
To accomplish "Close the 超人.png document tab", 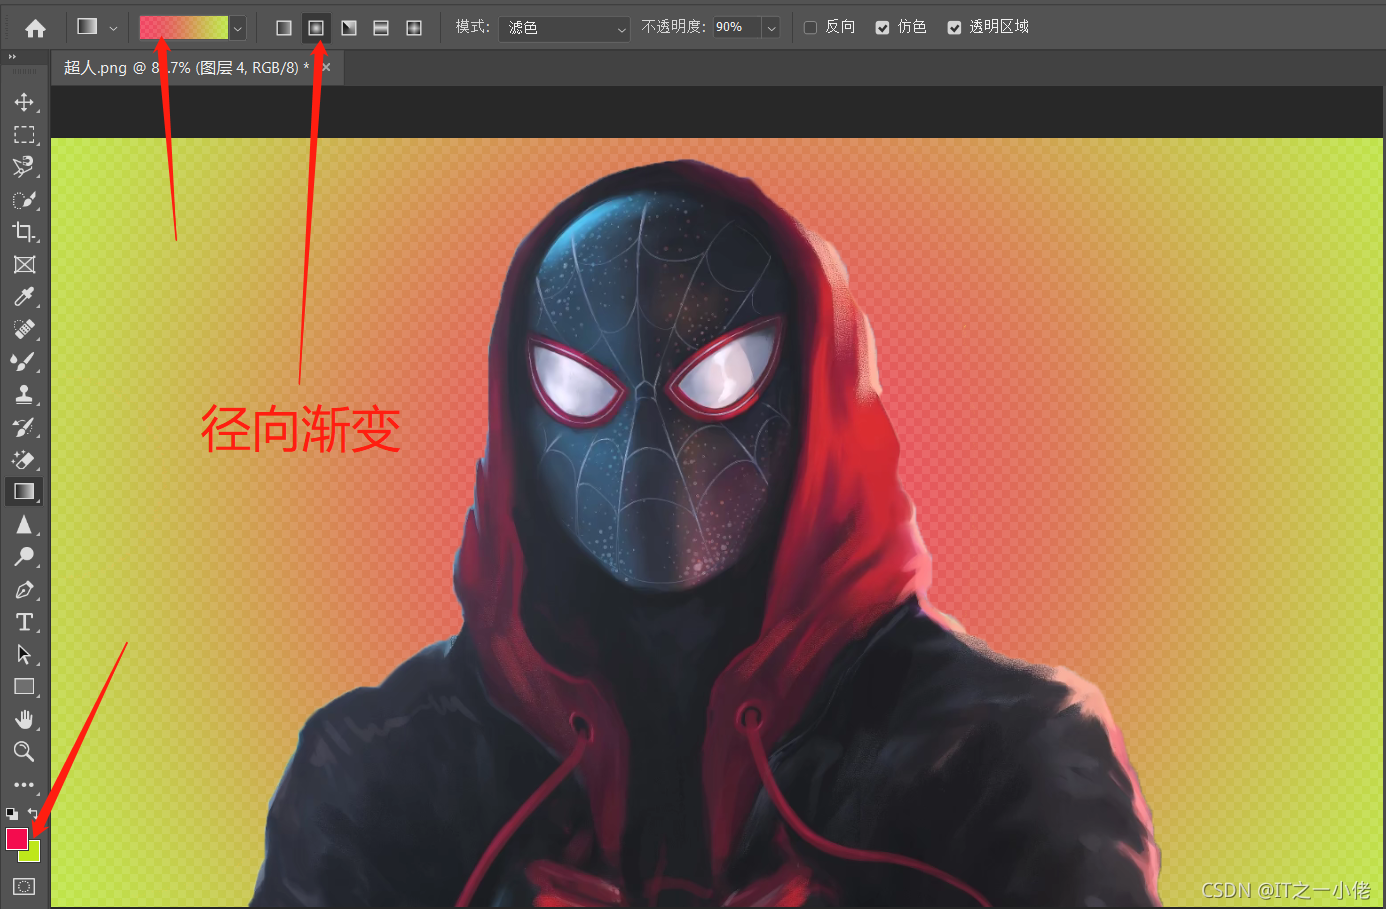I will point(326,67).
